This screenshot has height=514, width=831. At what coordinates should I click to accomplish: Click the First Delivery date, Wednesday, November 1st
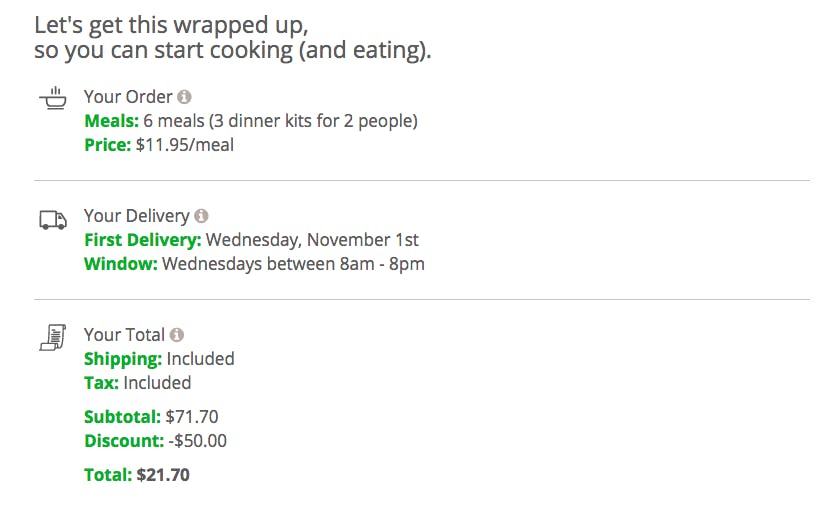[x=312, y=240]
